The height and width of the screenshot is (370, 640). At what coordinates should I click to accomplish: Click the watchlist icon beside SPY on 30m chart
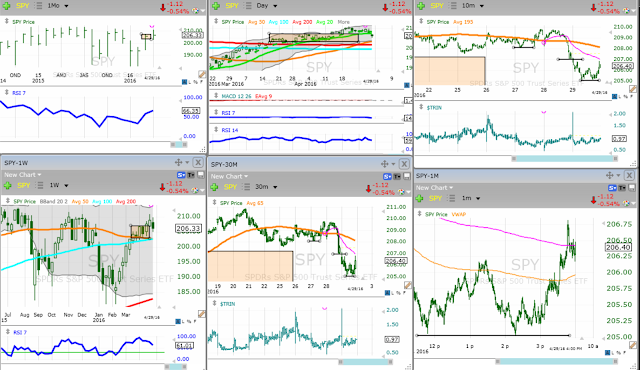click(246, 187)
